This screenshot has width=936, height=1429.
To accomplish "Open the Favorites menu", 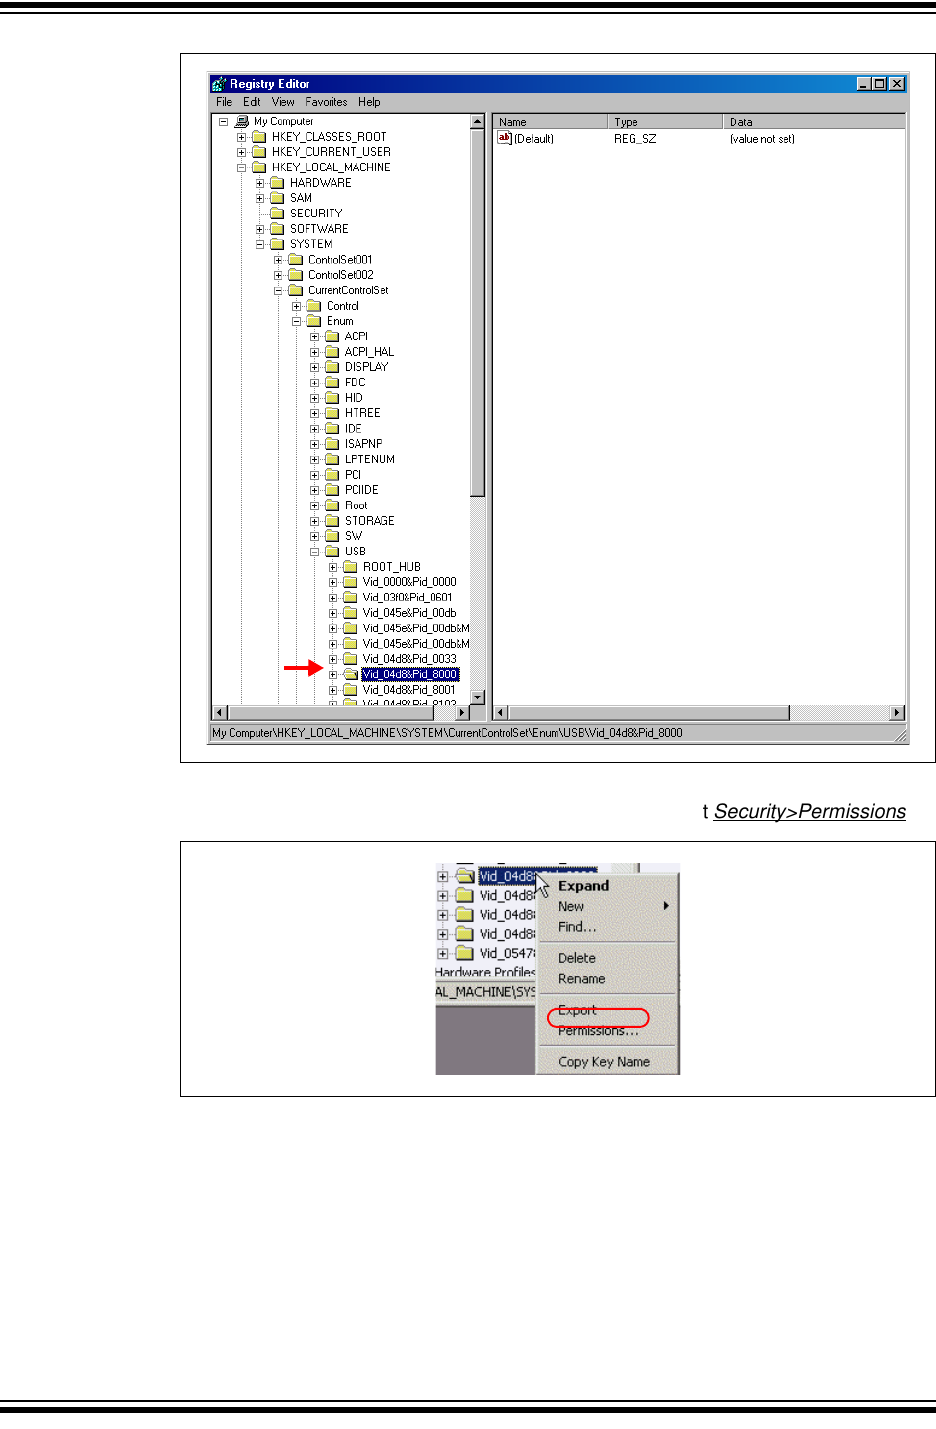I will [326, 102].
